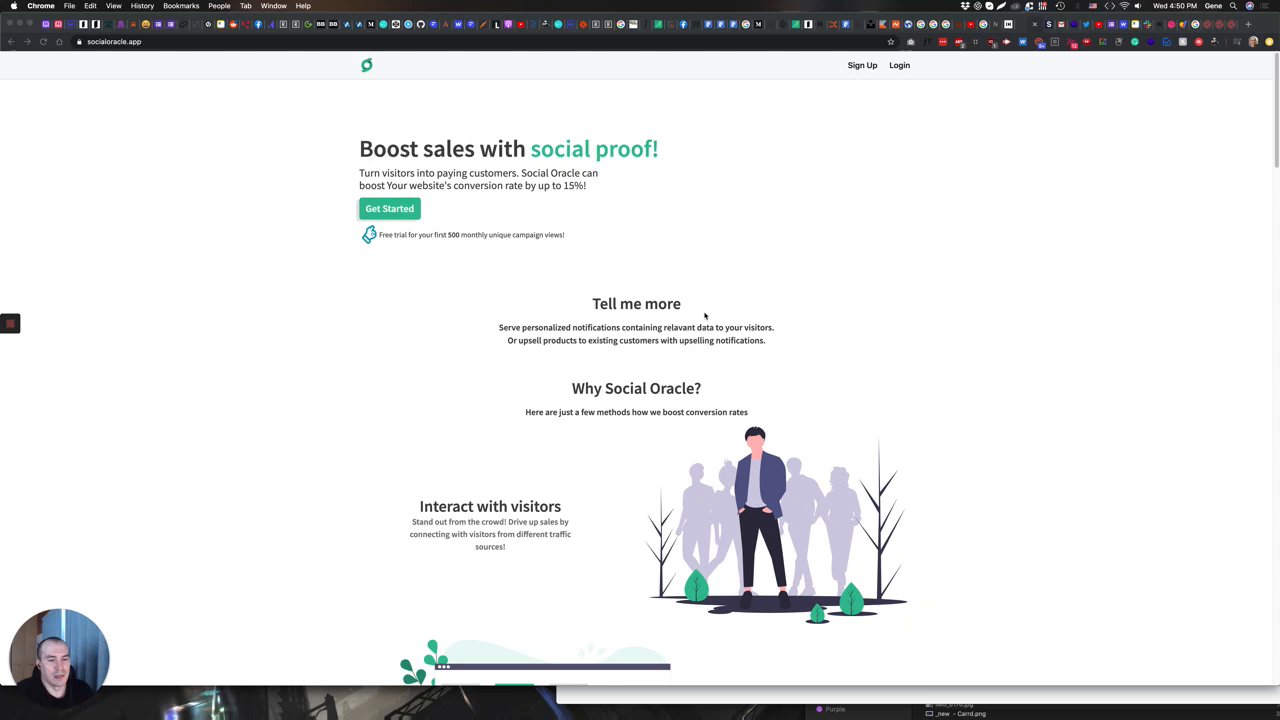Click the red recording indicator at left edge

point(10,323)
